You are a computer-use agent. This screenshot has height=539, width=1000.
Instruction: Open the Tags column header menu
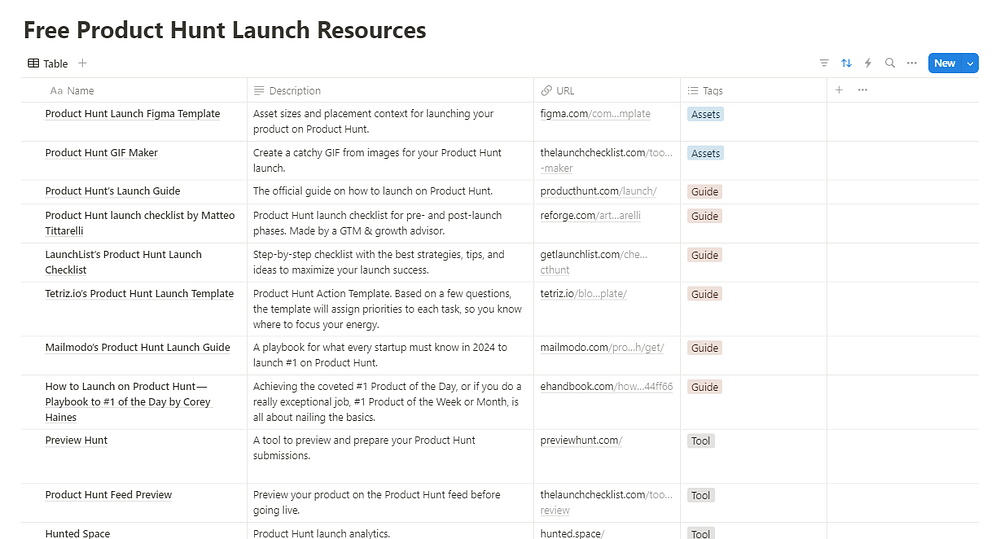tap(712, 91)
